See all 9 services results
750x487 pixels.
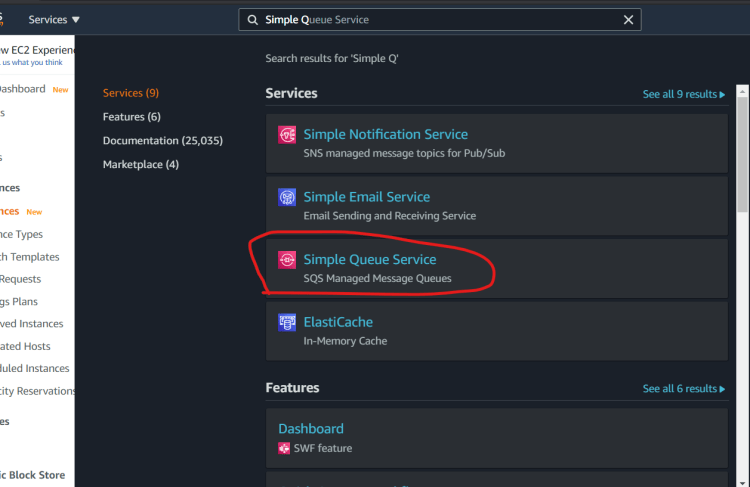(684, 94)
